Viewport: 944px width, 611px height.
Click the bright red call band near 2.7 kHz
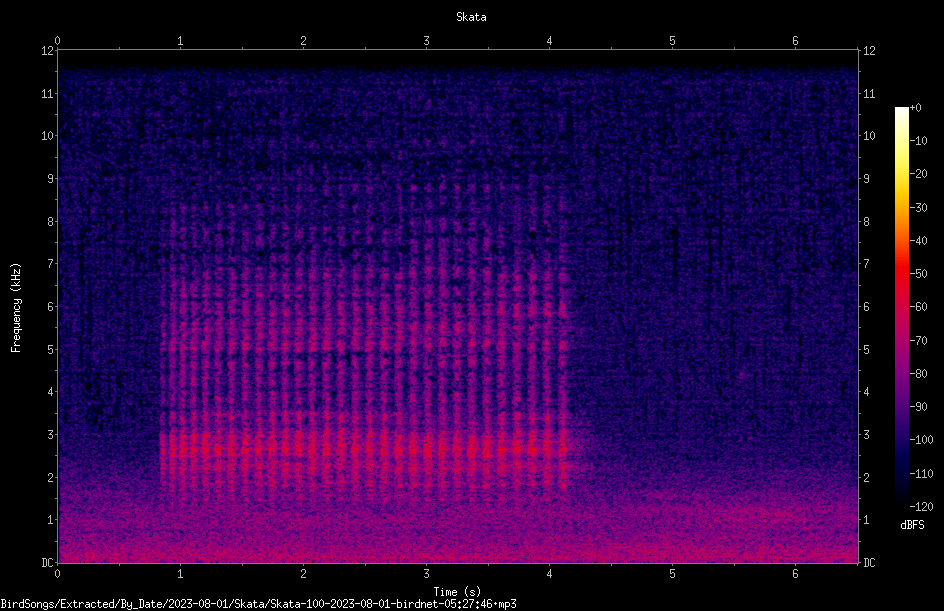pyautogui.click(x=364, y=448)
